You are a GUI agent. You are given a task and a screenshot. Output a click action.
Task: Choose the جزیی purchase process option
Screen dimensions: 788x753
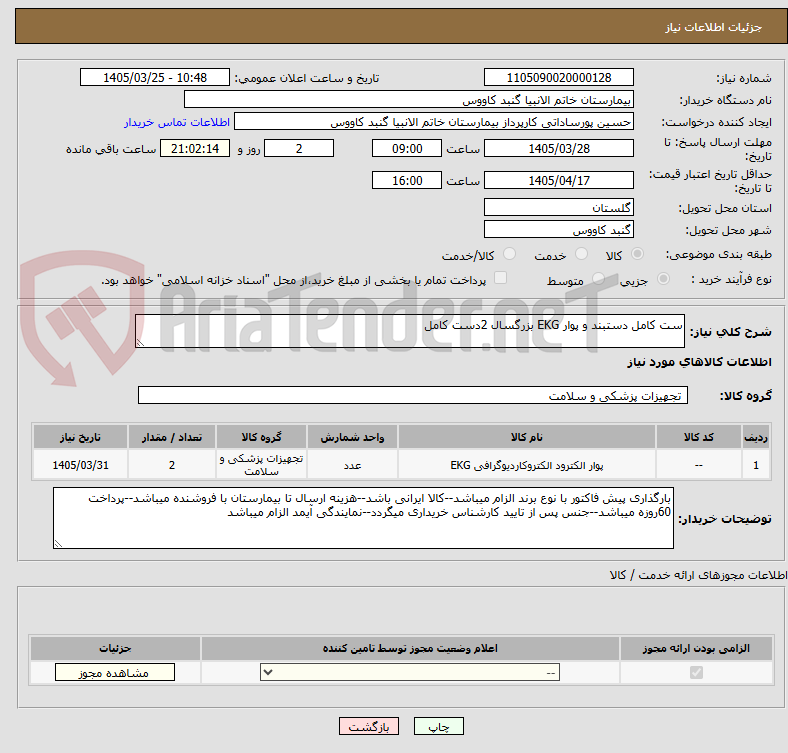pyautogui.click(x=663, y=278)
